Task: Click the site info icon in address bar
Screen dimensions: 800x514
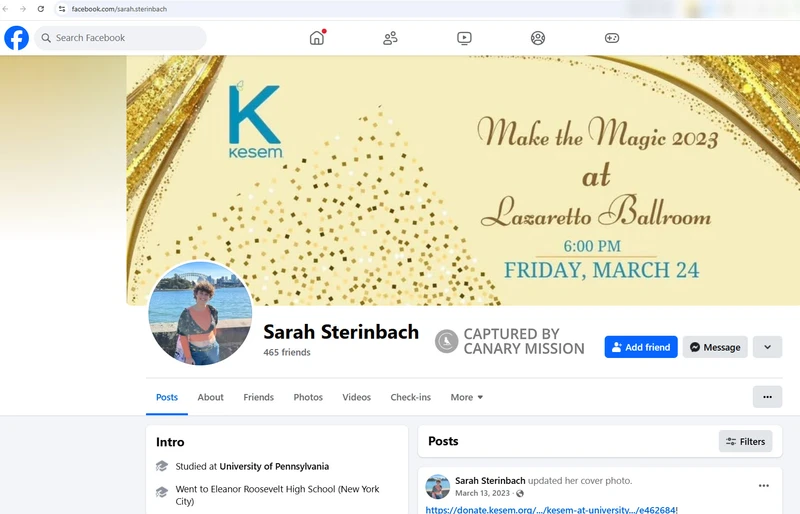Action: 62,9
